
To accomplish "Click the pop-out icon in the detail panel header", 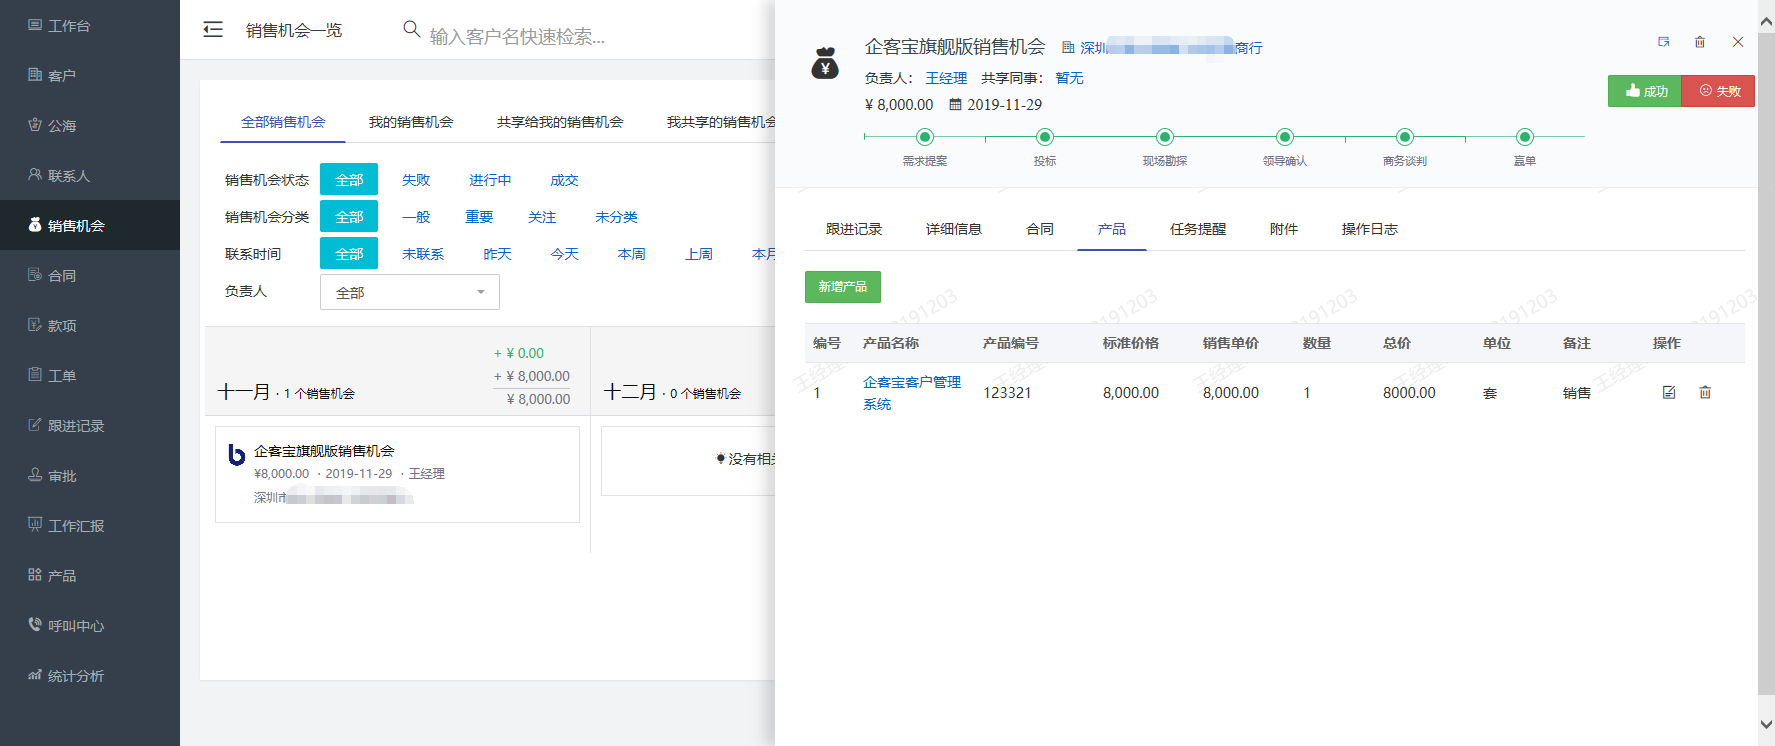I will [1664, 42].
